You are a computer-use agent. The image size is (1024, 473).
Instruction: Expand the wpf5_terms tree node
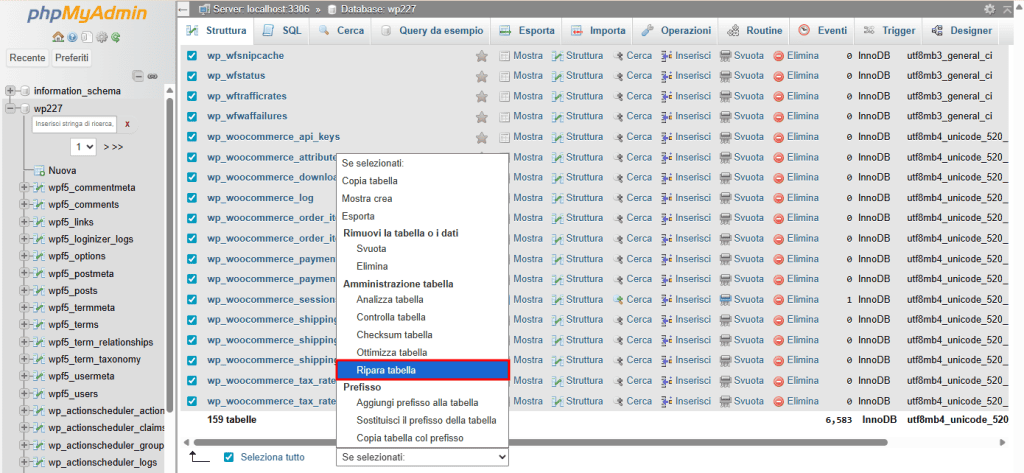[x=24, y=325]
